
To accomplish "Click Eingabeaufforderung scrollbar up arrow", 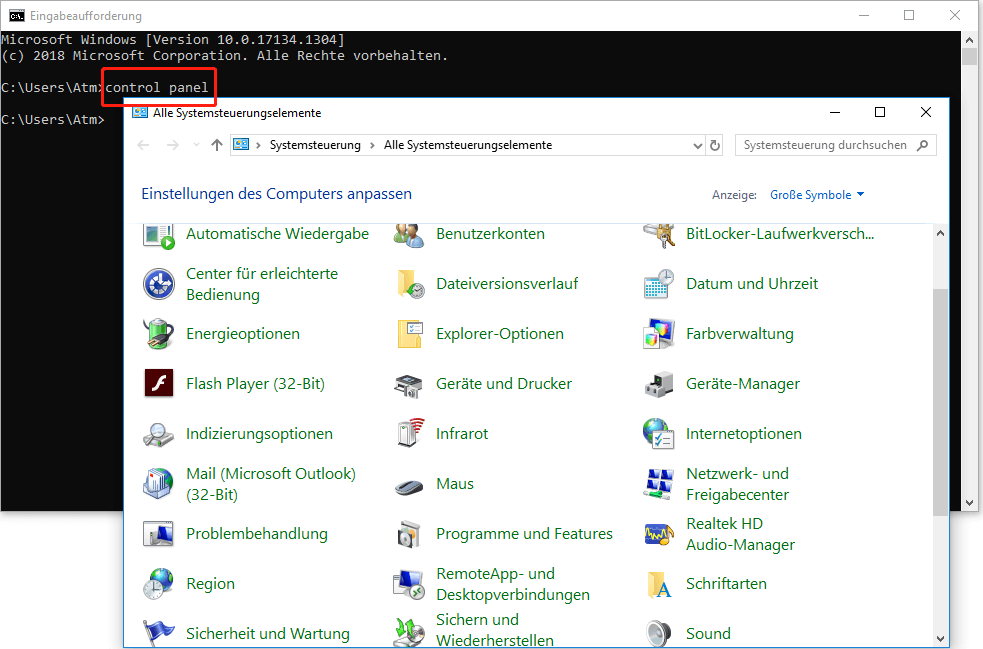I will pos(970,39).
